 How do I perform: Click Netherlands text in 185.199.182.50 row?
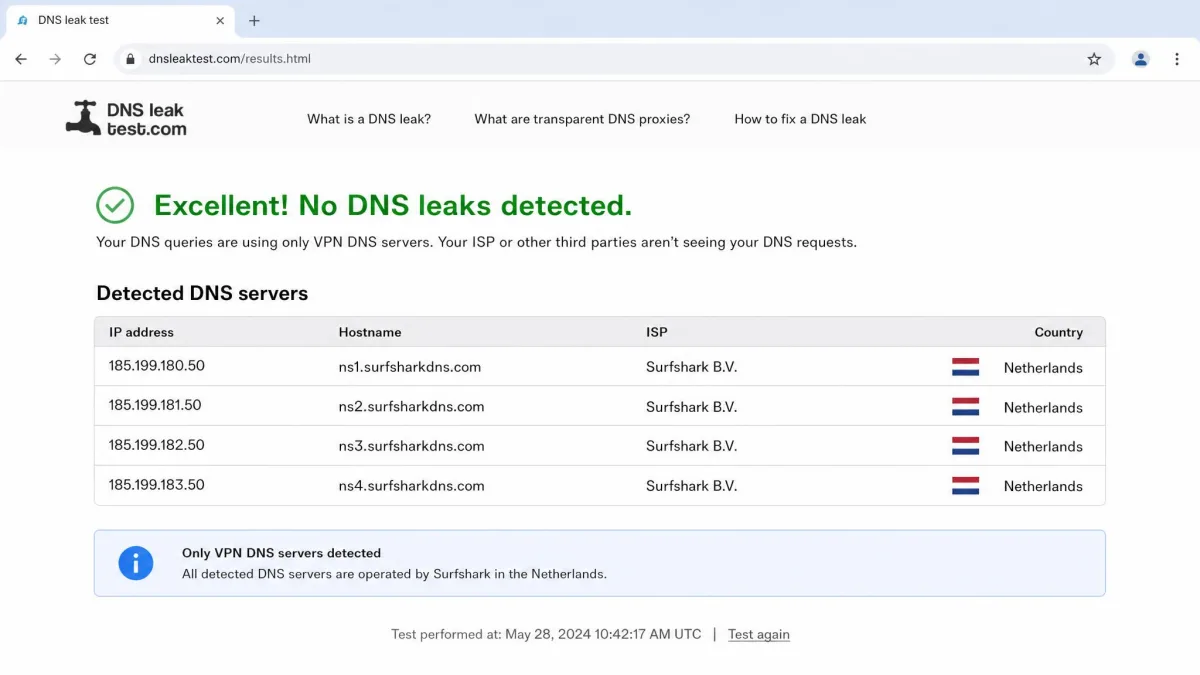pos(1043,447)
